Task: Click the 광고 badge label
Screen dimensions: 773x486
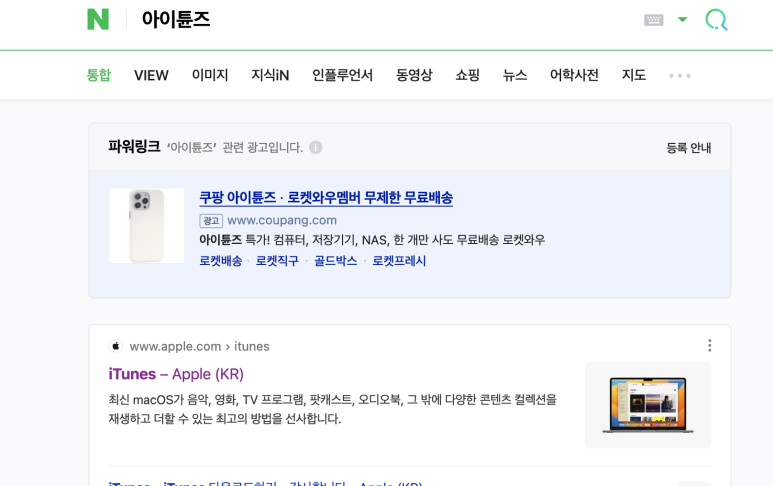Action: [211, 221]
